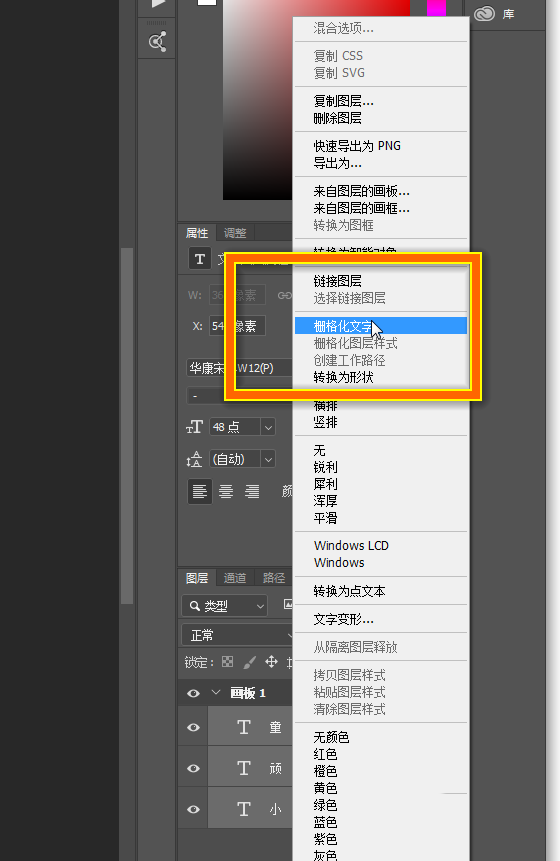
Task: Align text left in Properties panel
Action: coord(200,491)
